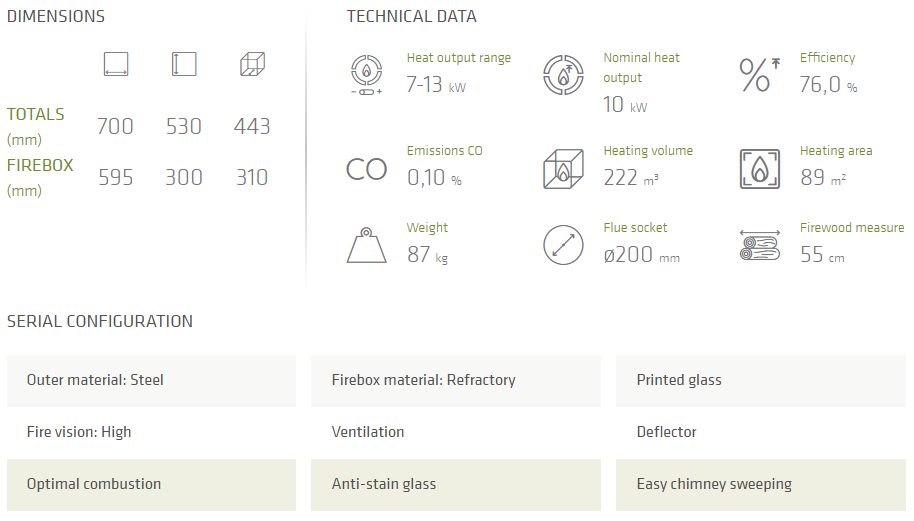This screenshot has height=521, width=914.
Task: Click the CO emissions icon
Action: click(366, 169)
